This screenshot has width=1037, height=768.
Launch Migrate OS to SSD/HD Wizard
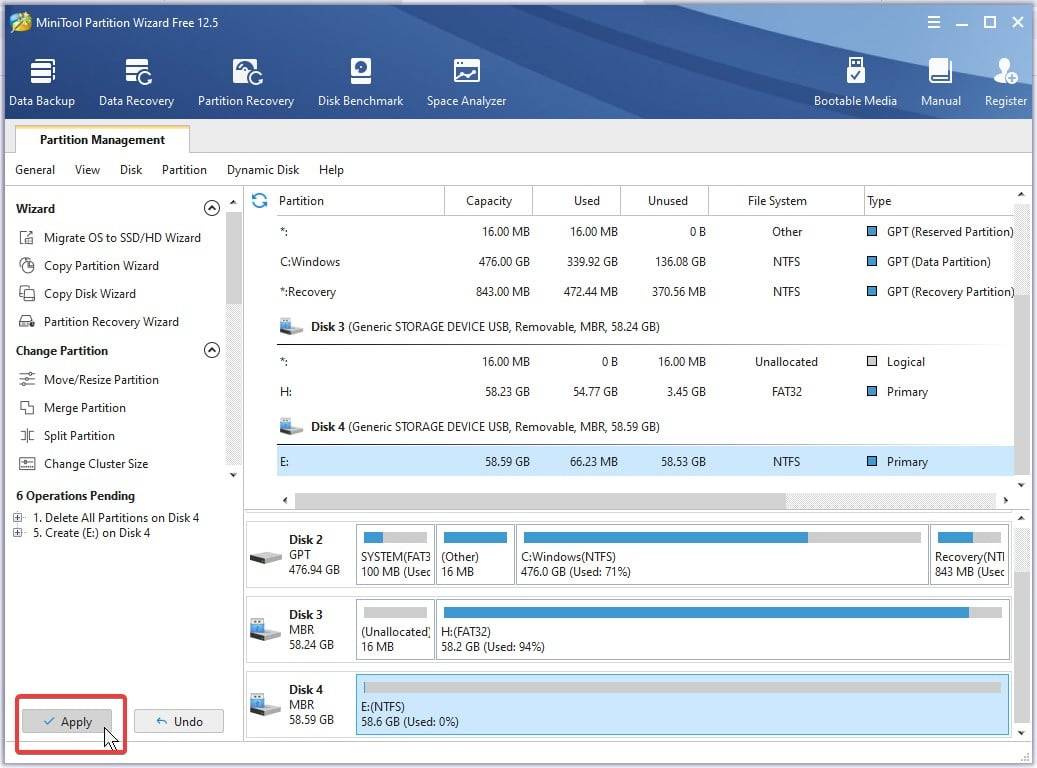tap(121, 238)
